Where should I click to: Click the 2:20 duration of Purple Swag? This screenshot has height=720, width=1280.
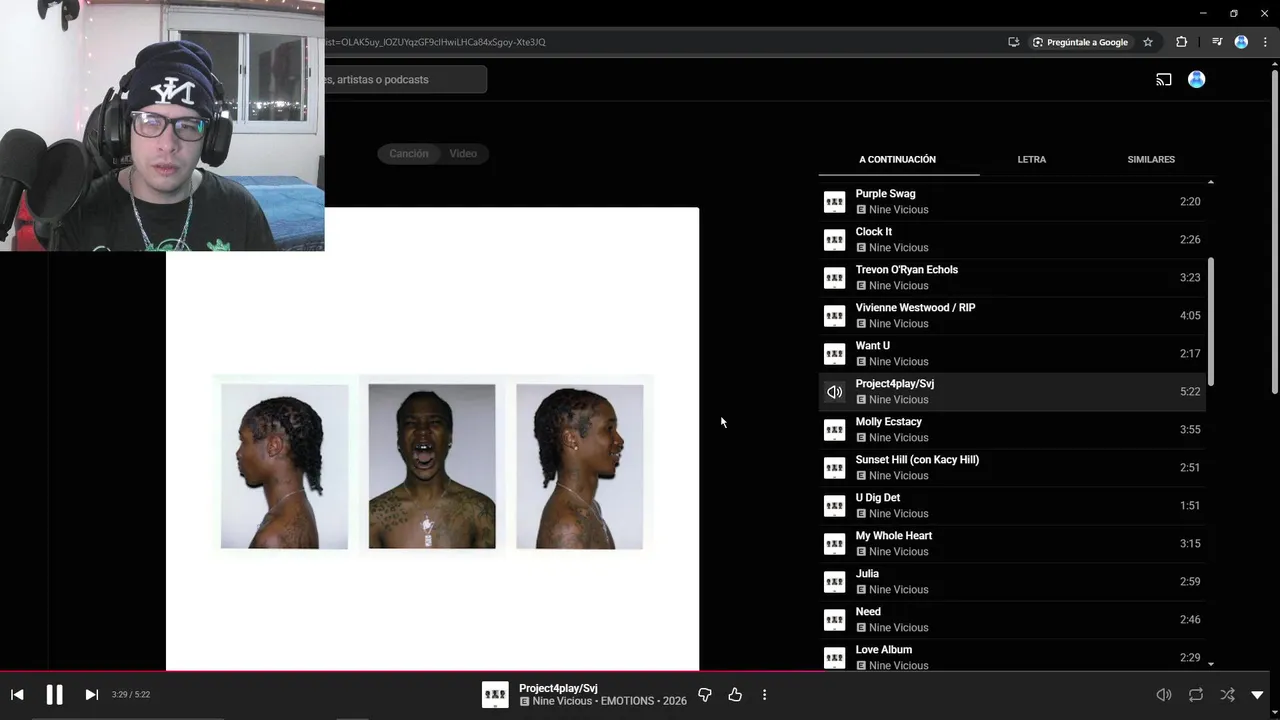click(1189, 201)
